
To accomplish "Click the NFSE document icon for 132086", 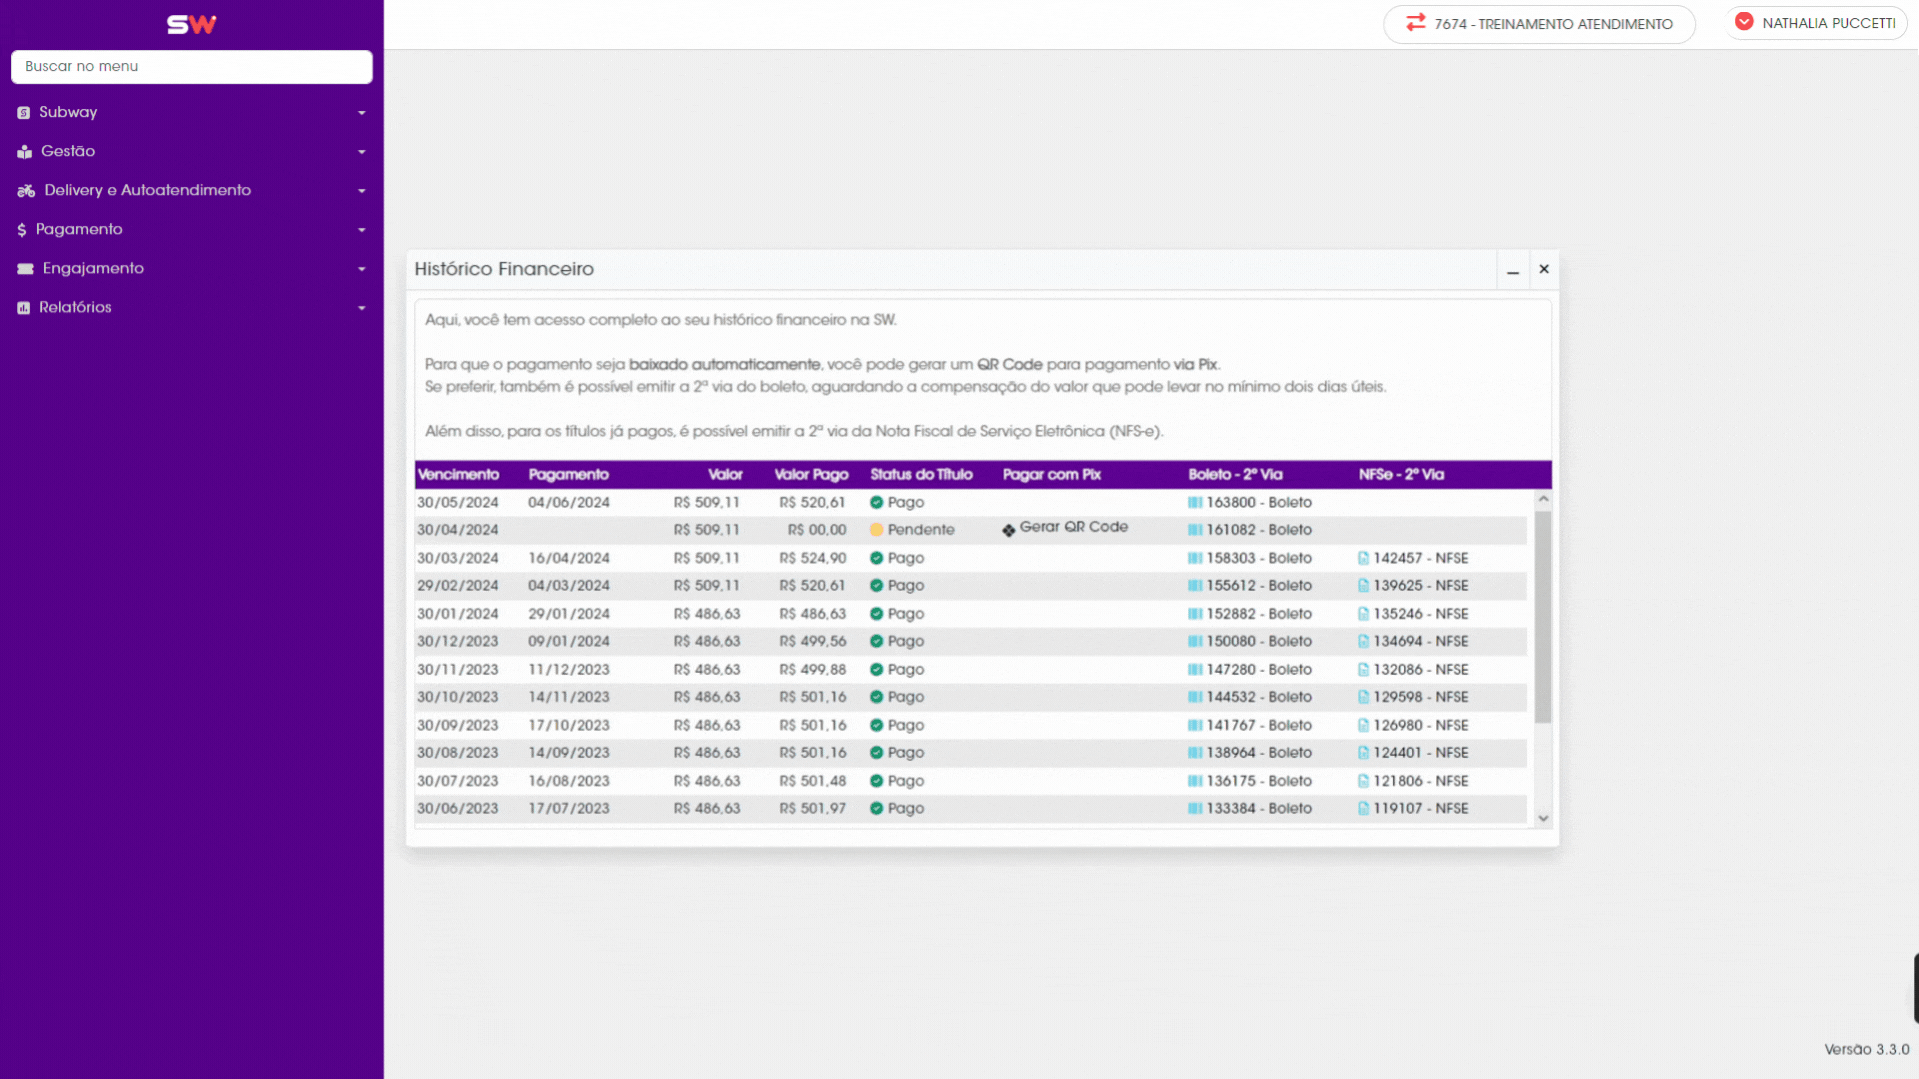I will 1363,669.
